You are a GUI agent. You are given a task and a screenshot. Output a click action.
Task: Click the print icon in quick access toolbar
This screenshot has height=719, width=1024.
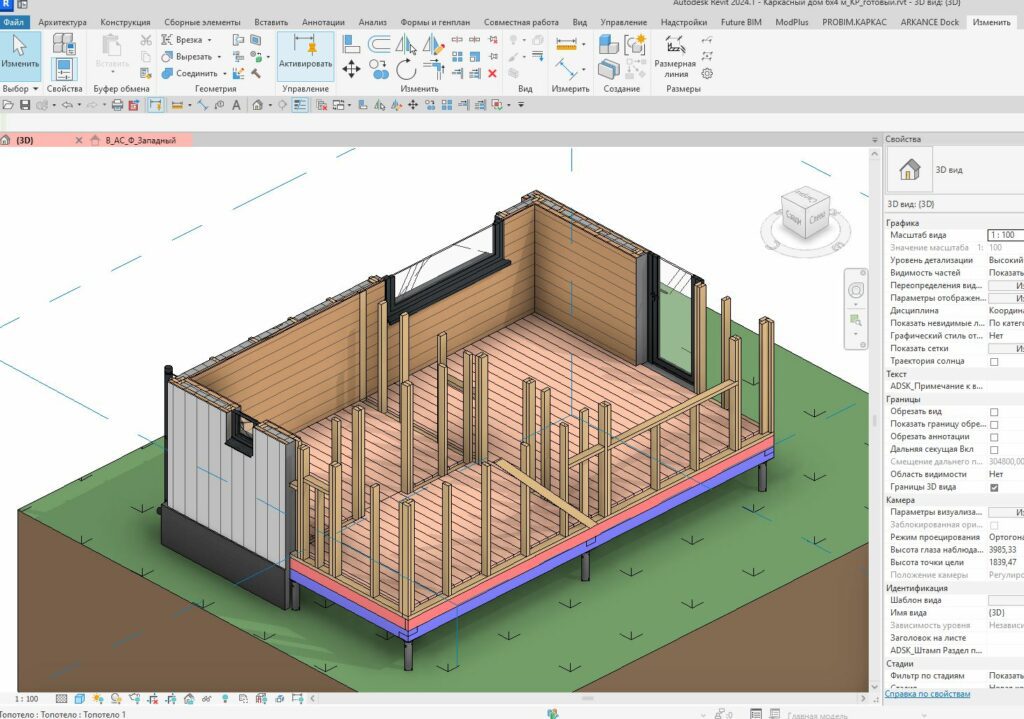[x=117, y=105]
